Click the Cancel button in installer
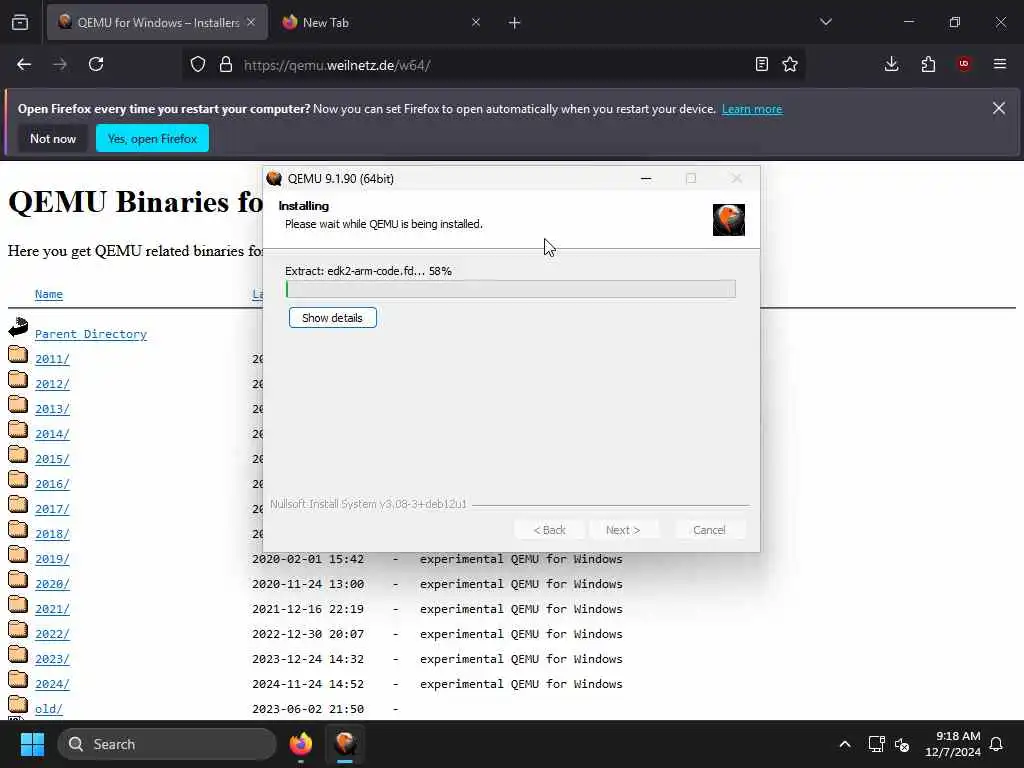The height and width of the screenshot is (768, 1024). point(709,530)
